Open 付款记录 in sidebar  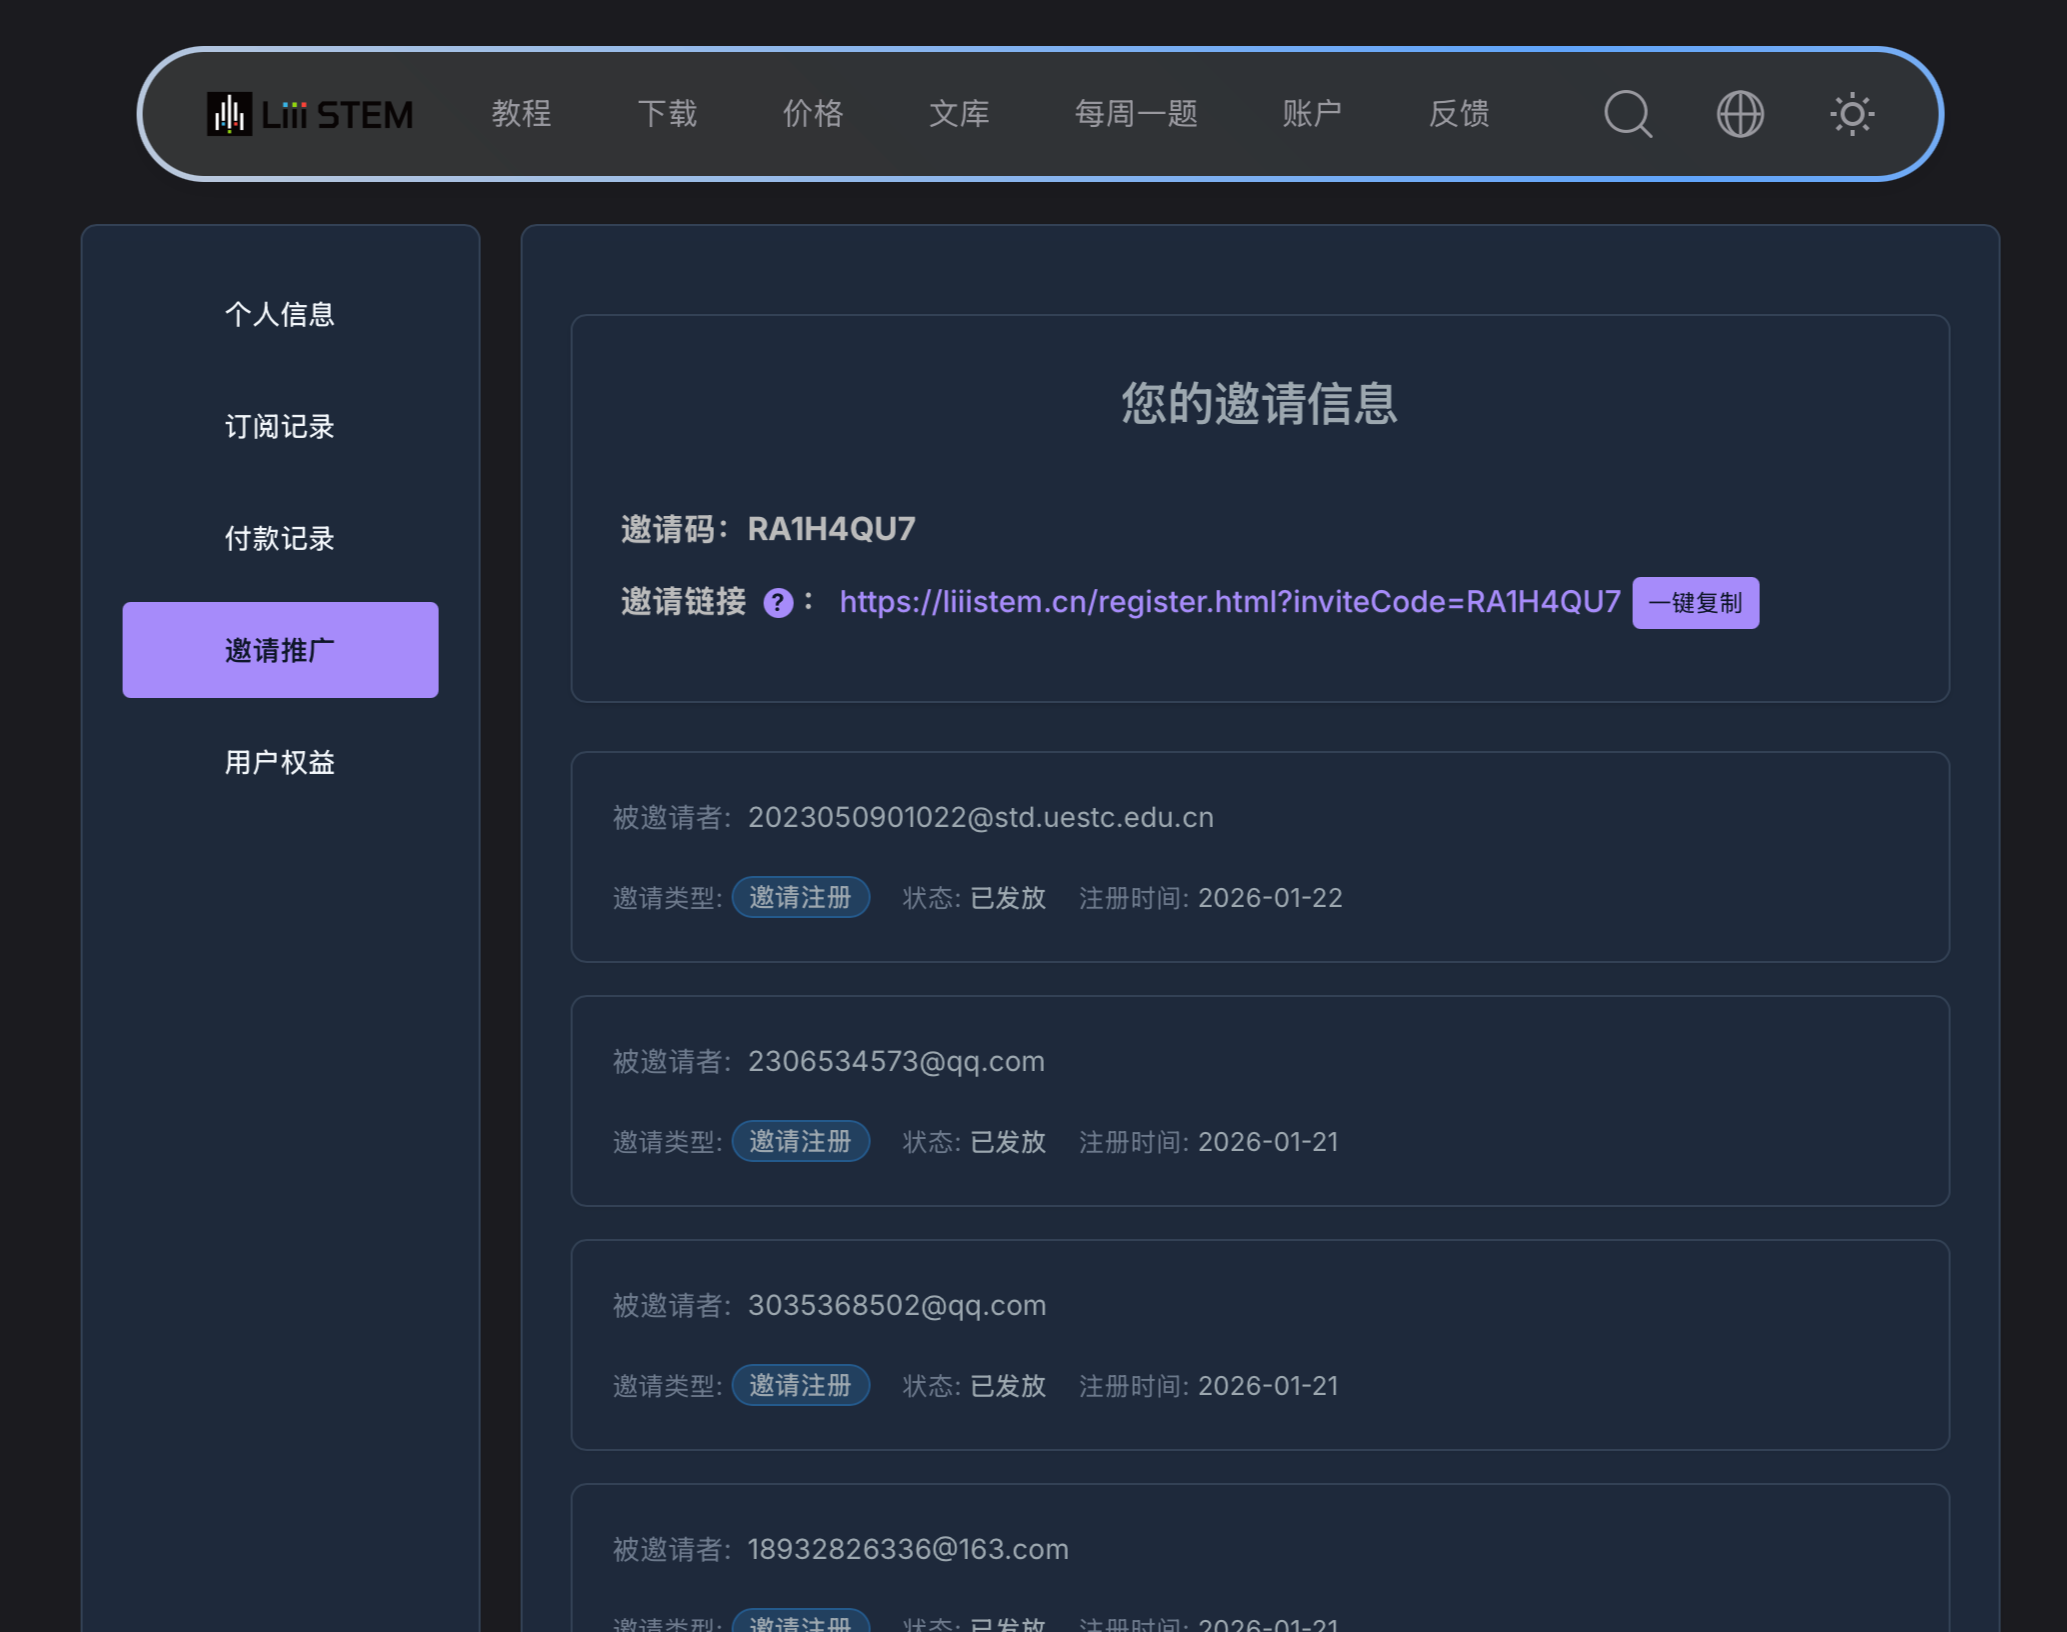tap(280, 538)
